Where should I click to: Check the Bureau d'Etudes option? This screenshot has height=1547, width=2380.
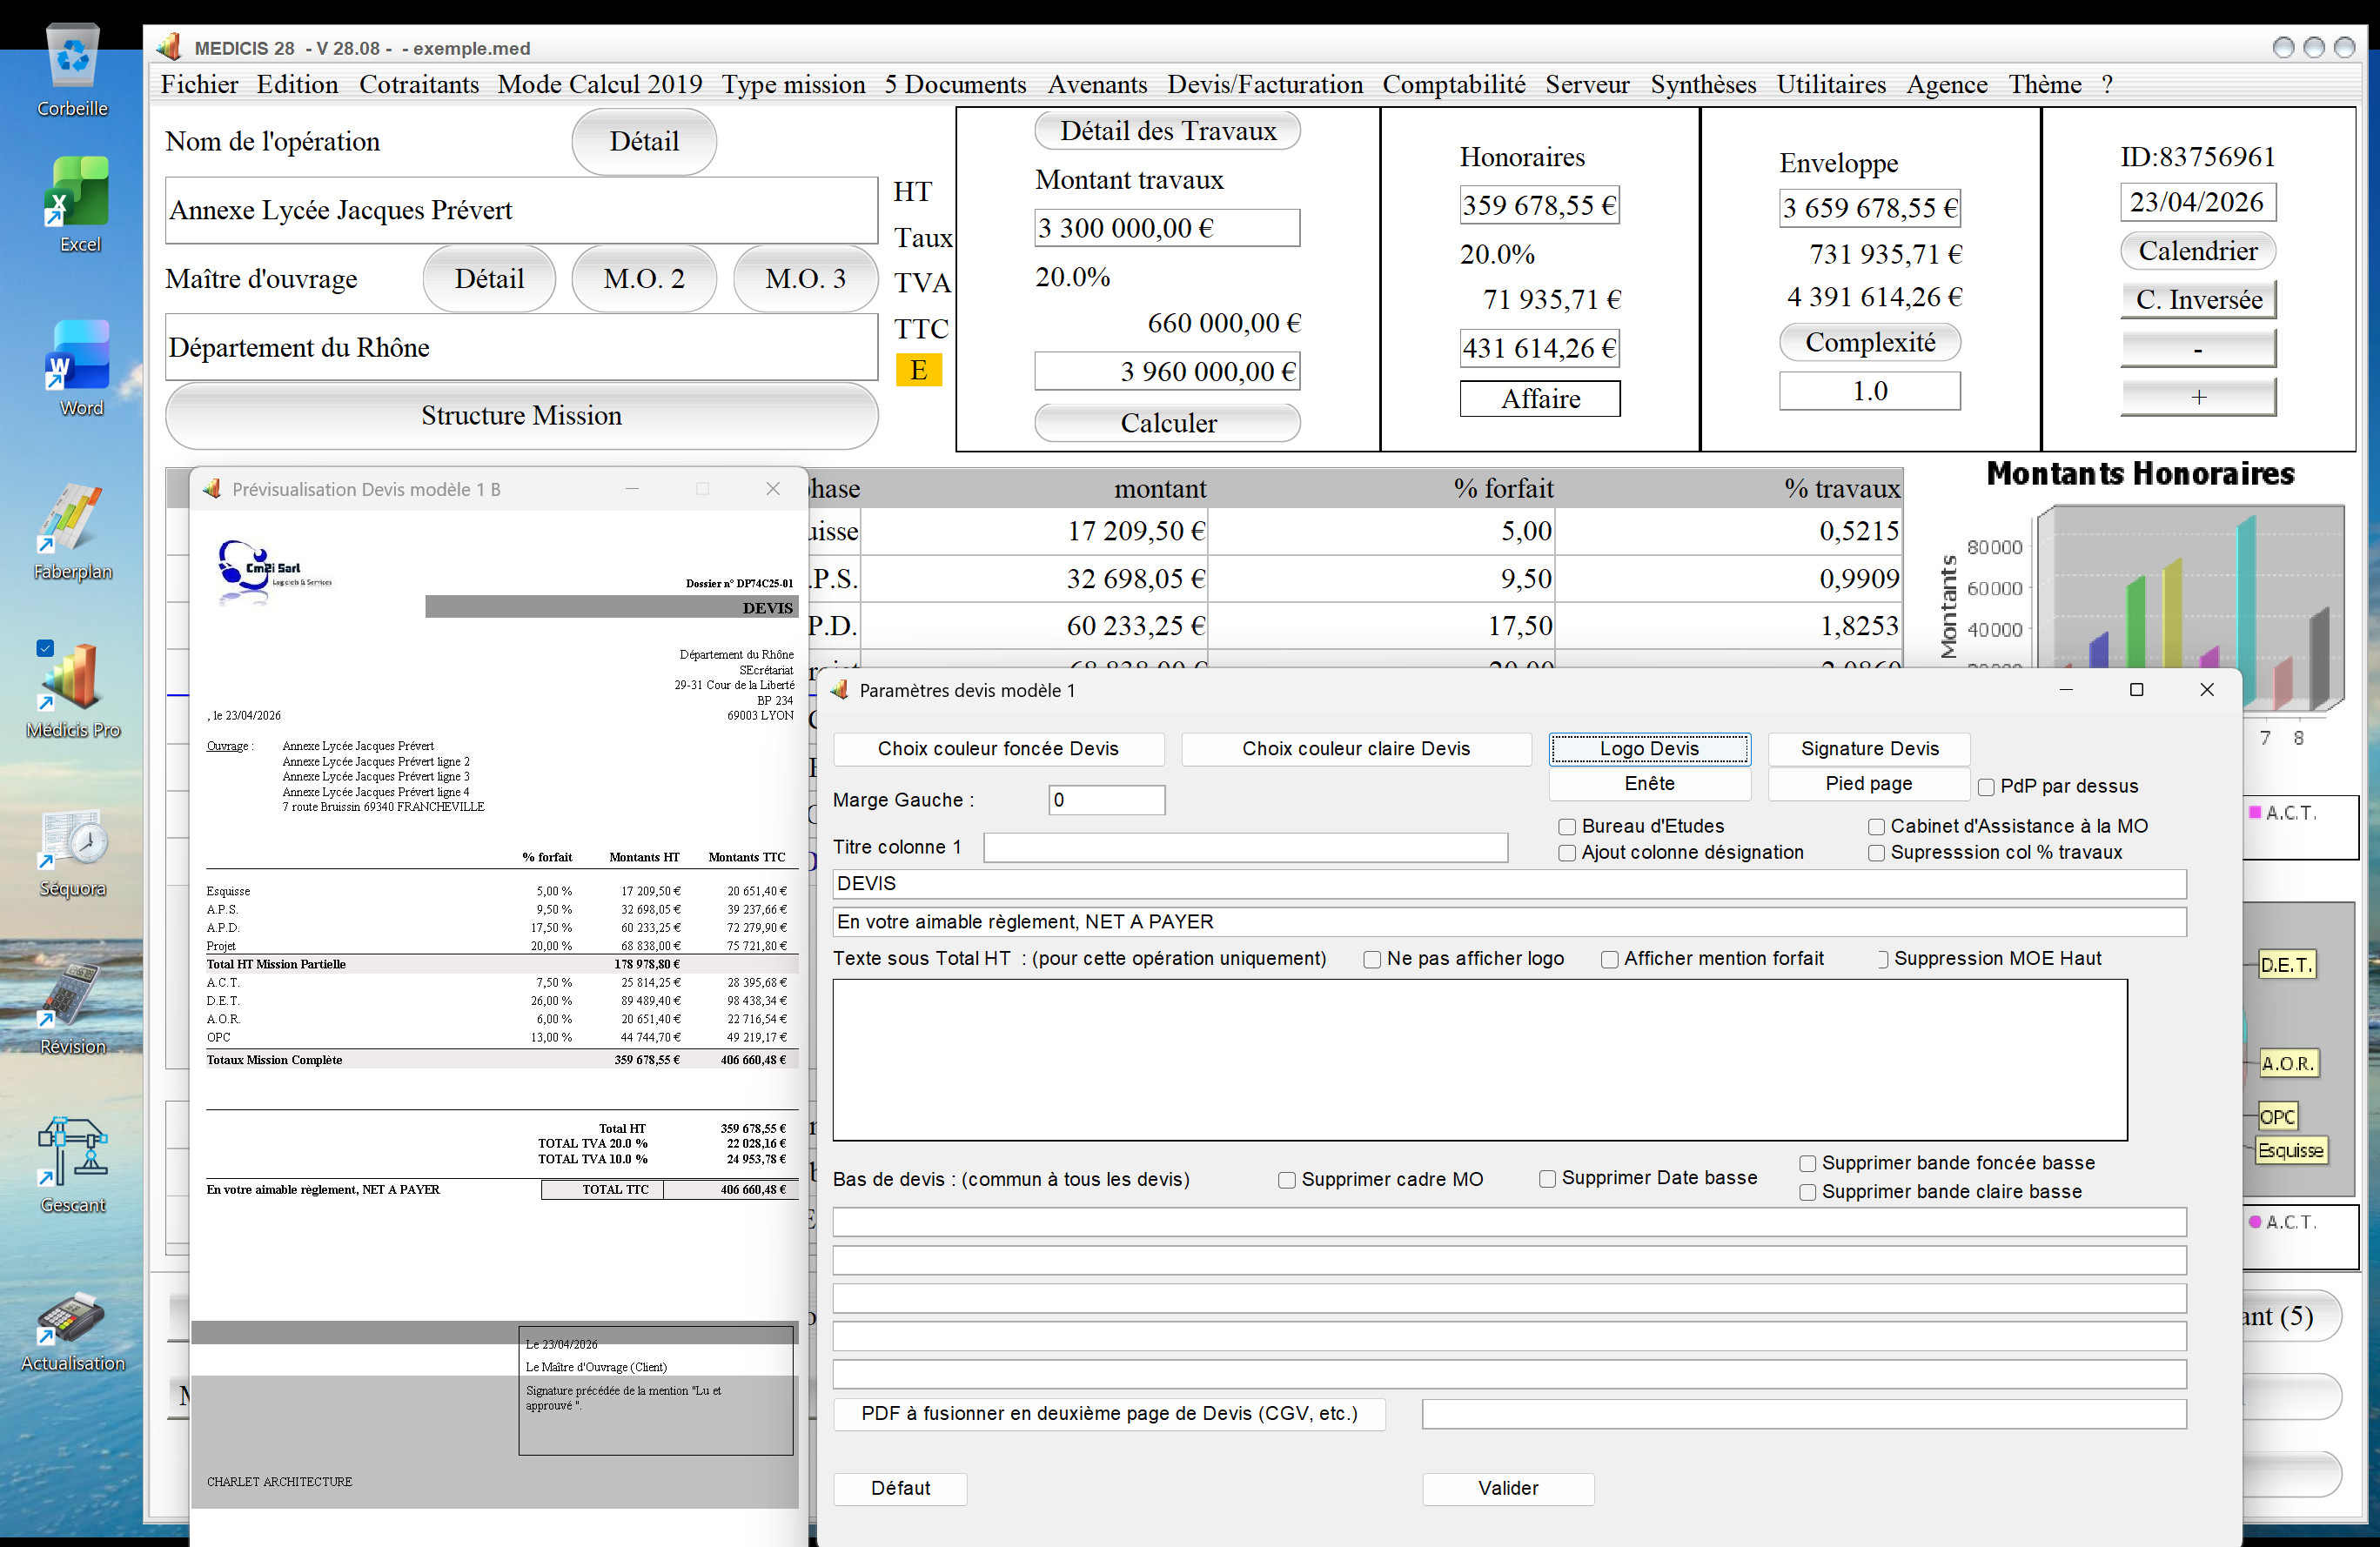point(1567,827)
